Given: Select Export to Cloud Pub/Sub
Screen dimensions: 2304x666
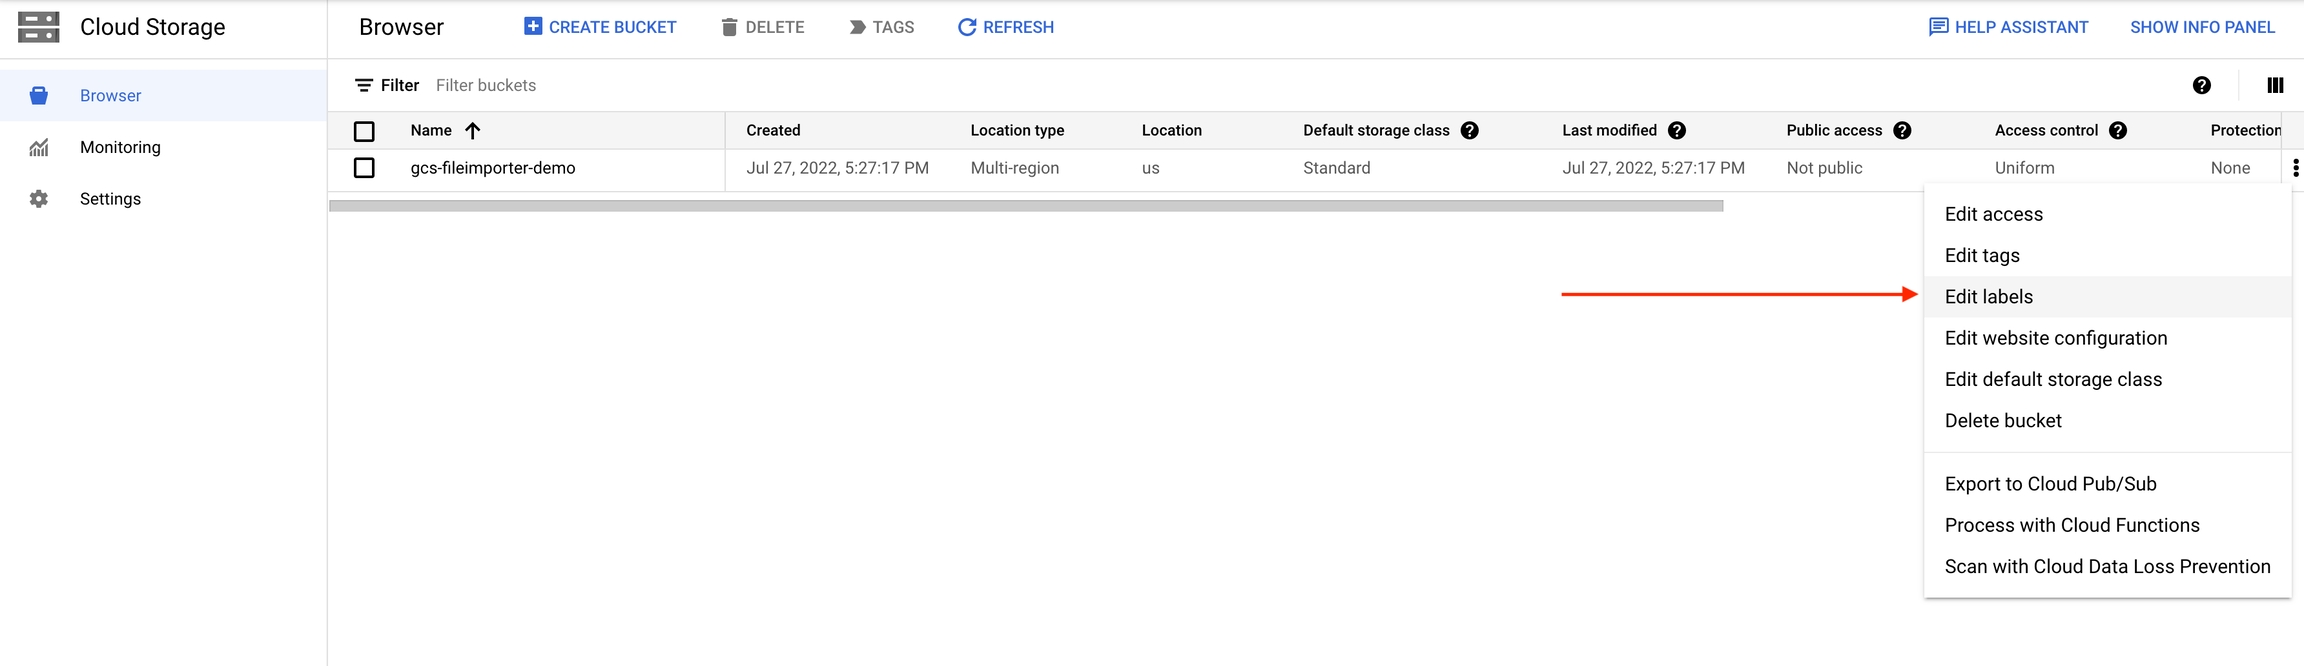Looking at the screenshot, I should pyautogui.click(x=2108, y=484).
